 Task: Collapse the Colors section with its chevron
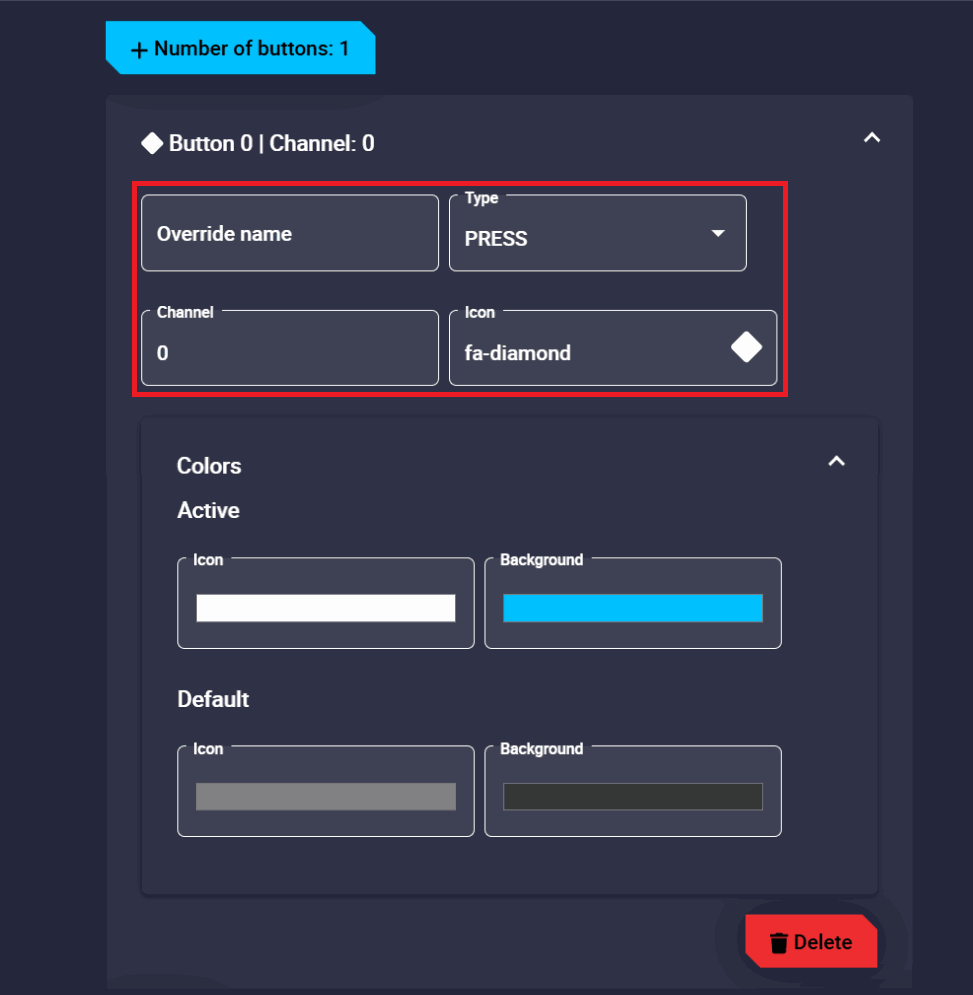pyautogui.click(x=837, y=461)
